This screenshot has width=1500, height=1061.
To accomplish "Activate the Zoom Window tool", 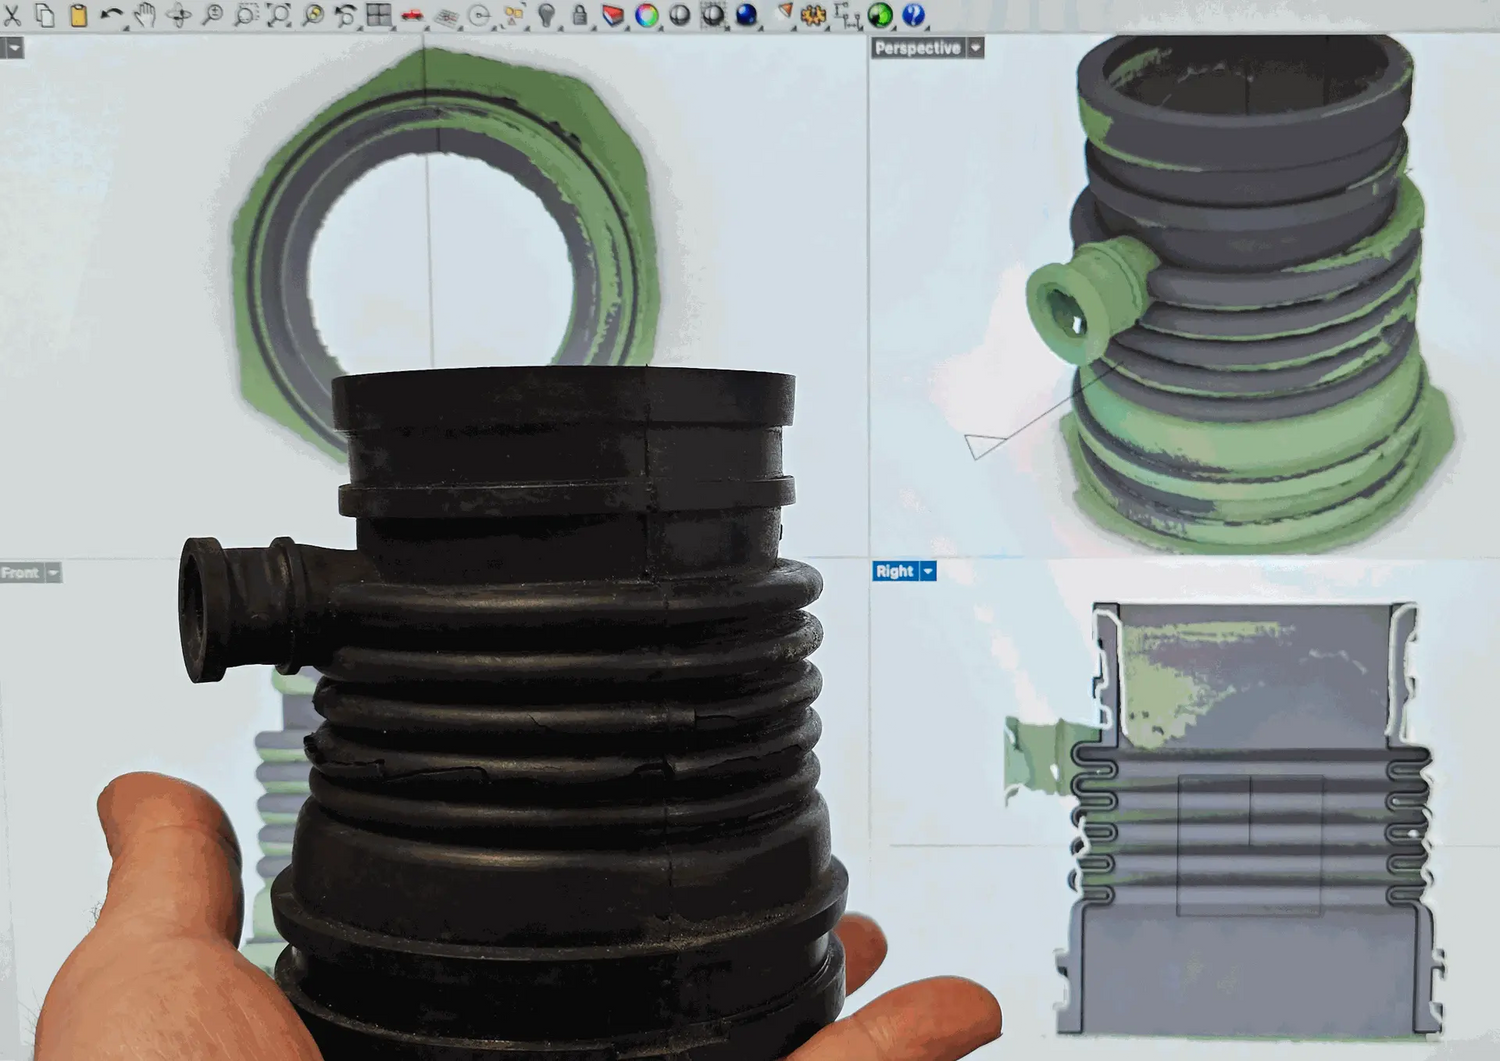I will (246, 14).
